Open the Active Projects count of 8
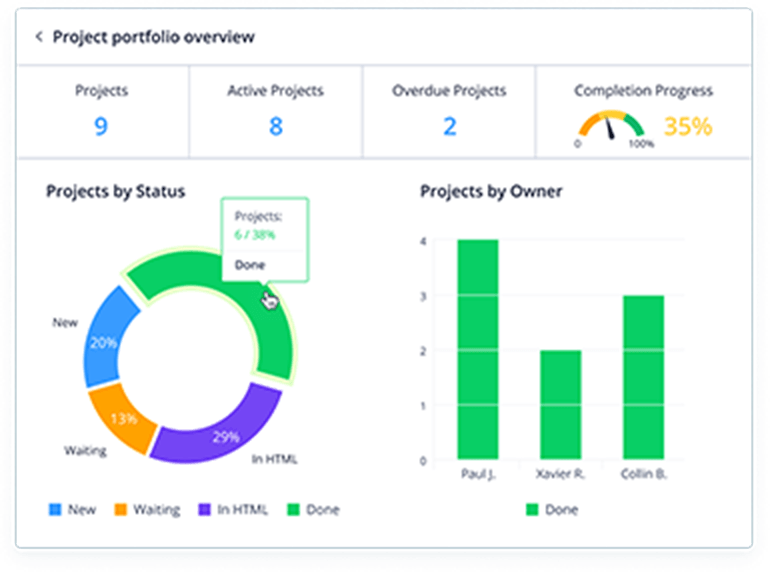The width and height of the screenshot is (770, 572). point(275,126)
